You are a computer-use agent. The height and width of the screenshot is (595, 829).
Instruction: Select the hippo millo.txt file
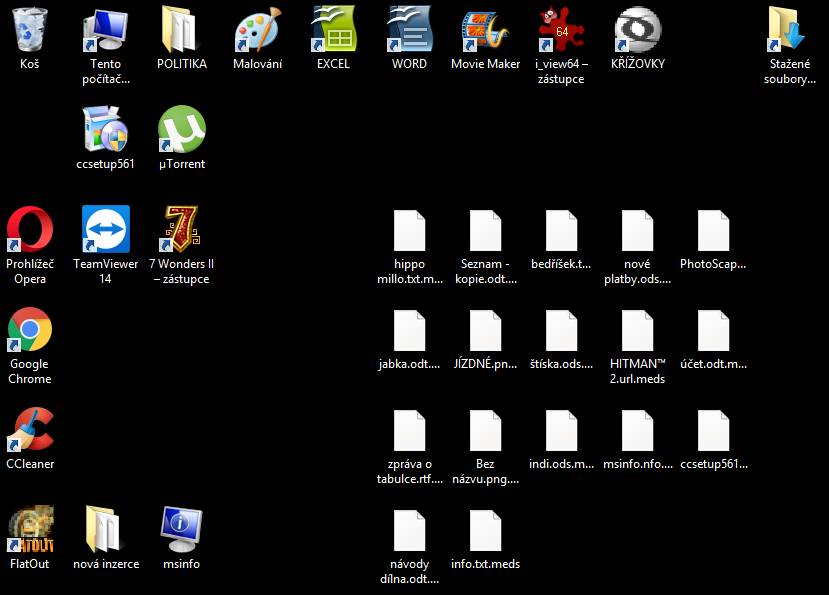409,231
